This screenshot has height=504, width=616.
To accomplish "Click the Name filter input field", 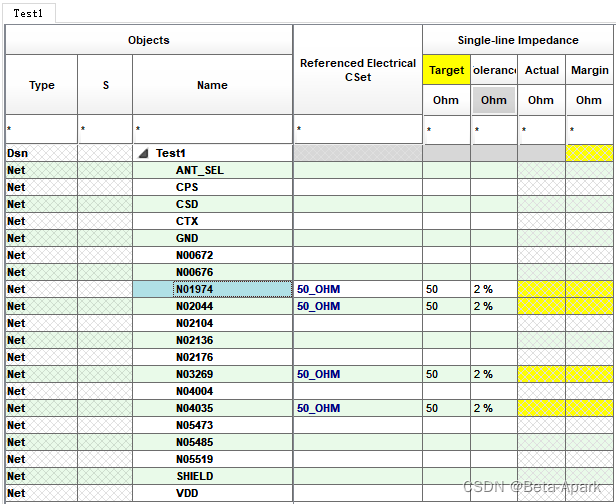I will 212,130.
